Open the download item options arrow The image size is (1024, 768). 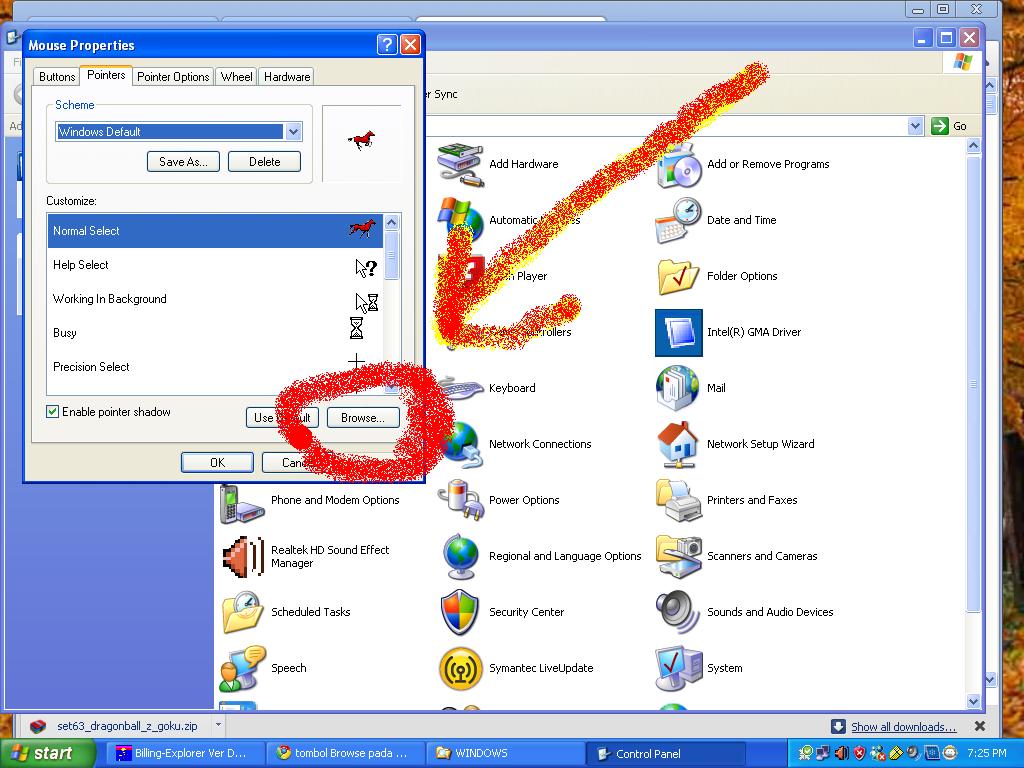click(218, 725)
